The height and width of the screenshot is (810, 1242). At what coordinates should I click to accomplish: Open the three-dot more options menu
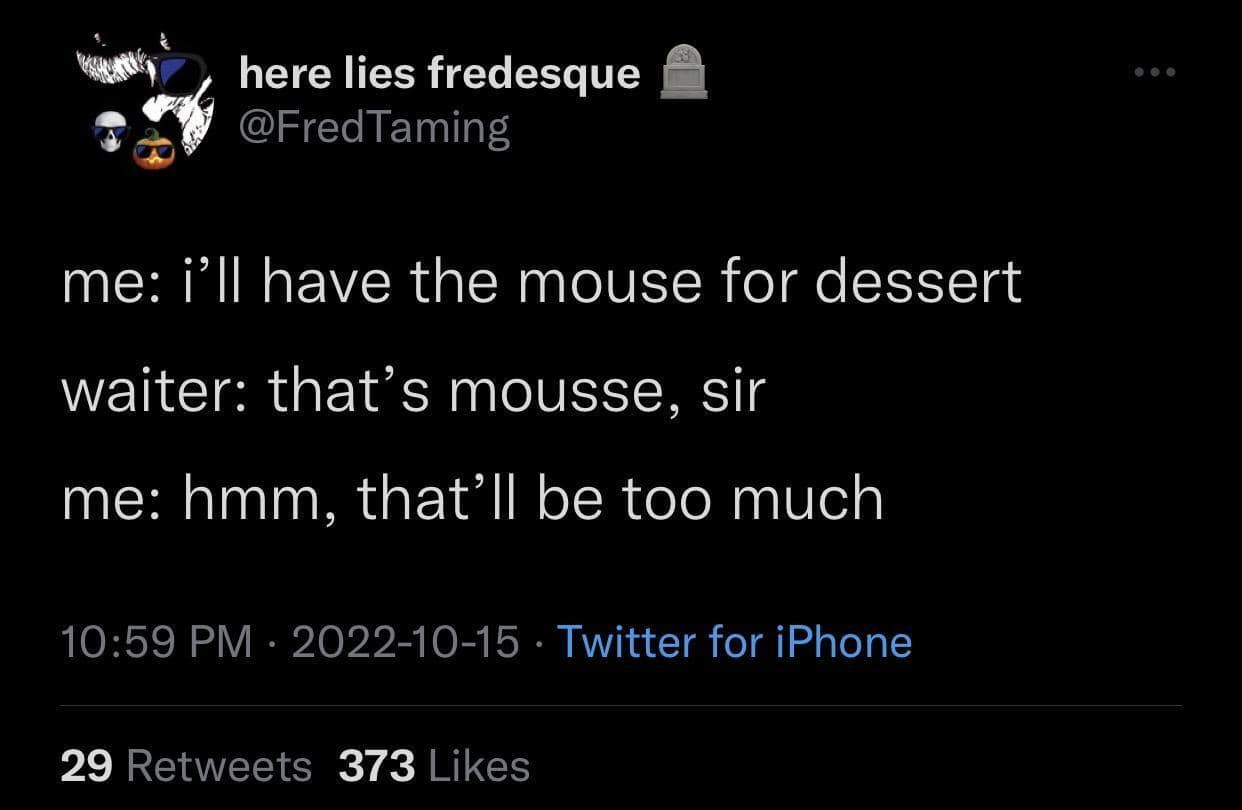point(1153,72)
